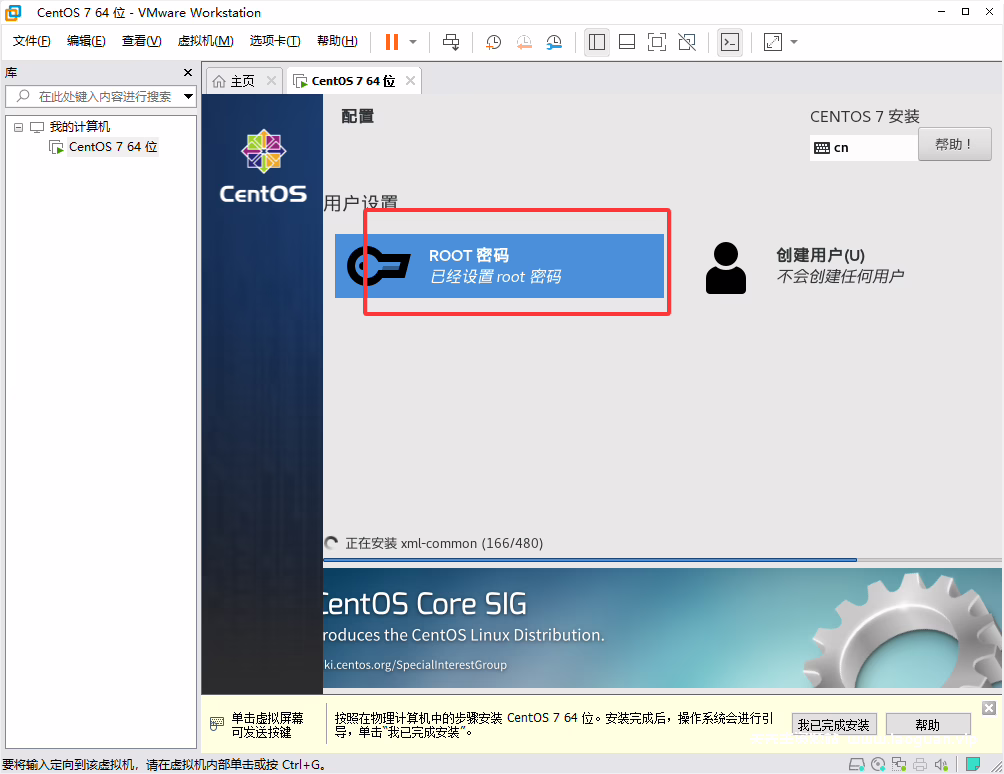Take a snapshot of the virtual machine
The width and height of the screenshot is (1004, 774).
coord(492,42)
